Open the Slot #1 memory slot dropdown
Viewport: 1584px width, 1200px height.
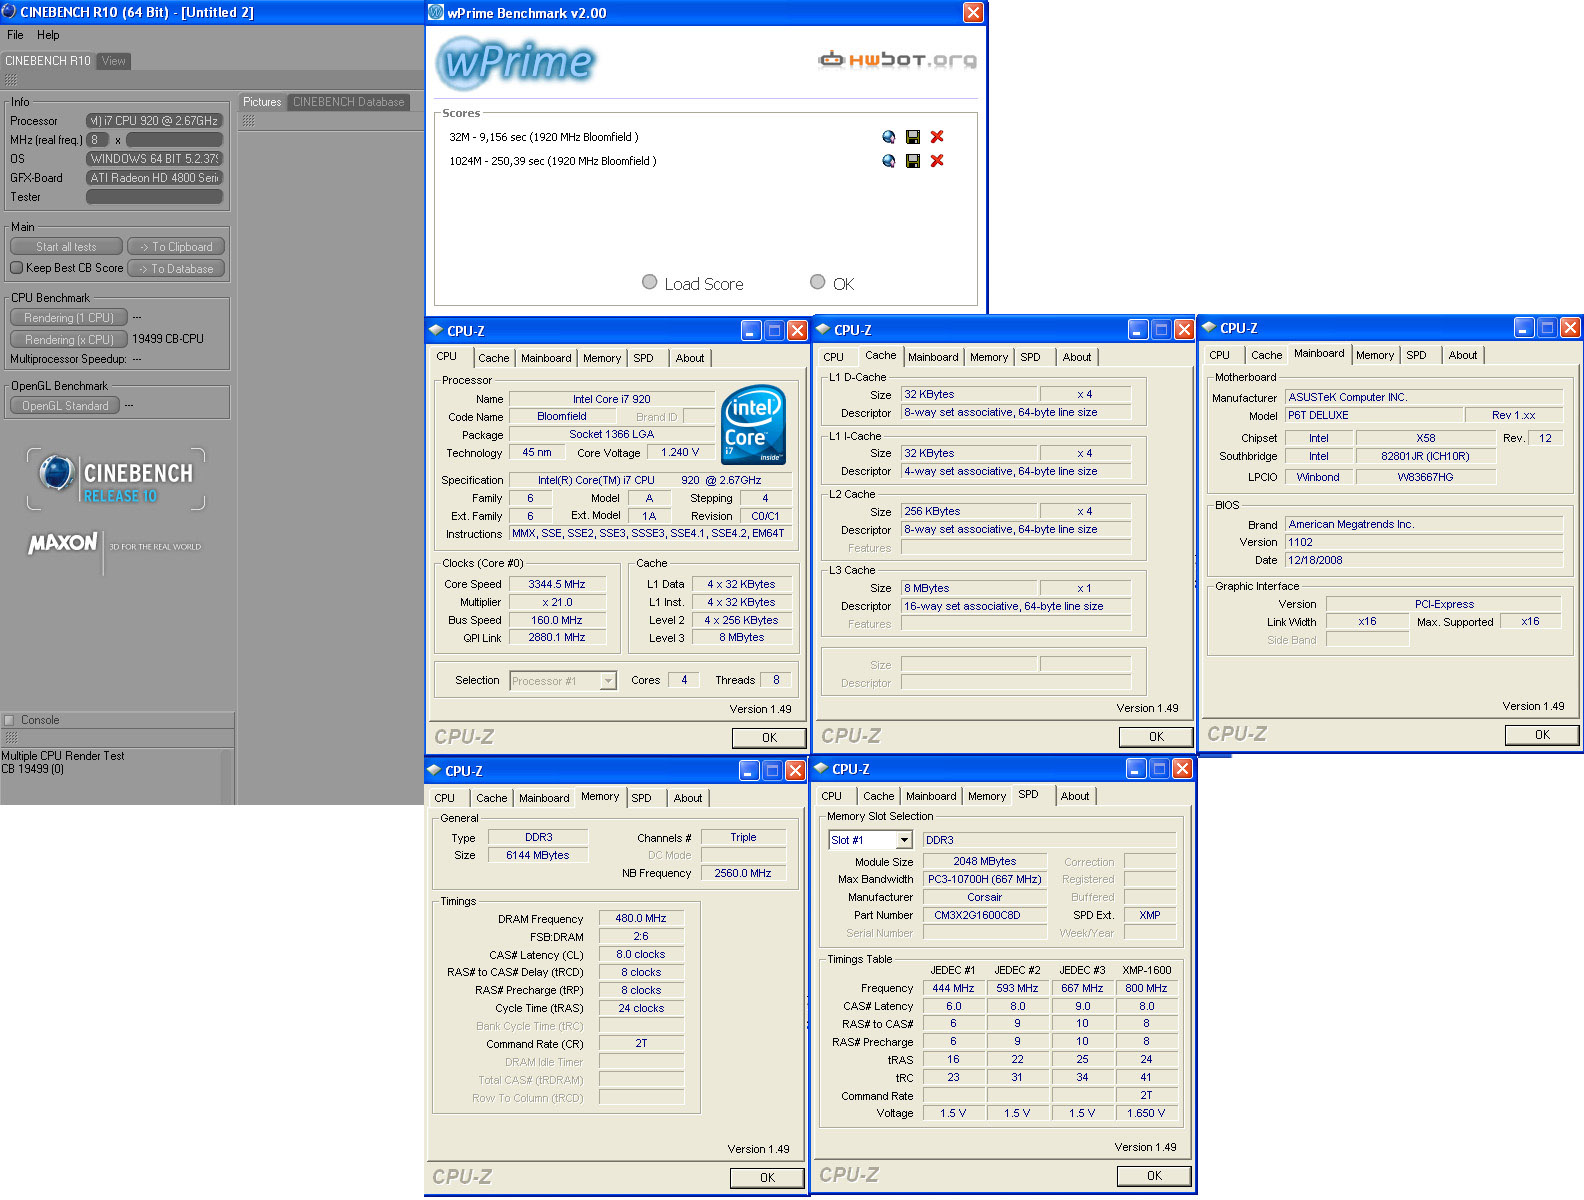point(904,840)
